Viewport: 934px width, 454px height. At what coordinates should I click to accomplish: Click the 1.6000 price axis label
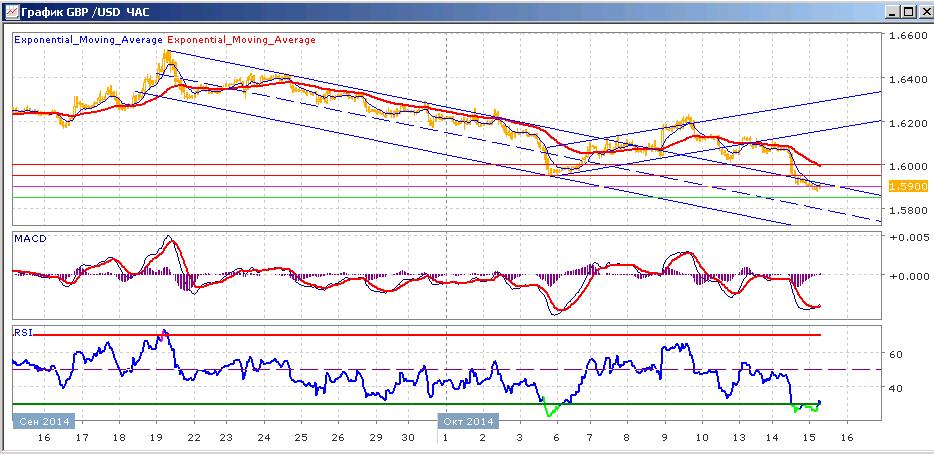click(x=908, y=166)
